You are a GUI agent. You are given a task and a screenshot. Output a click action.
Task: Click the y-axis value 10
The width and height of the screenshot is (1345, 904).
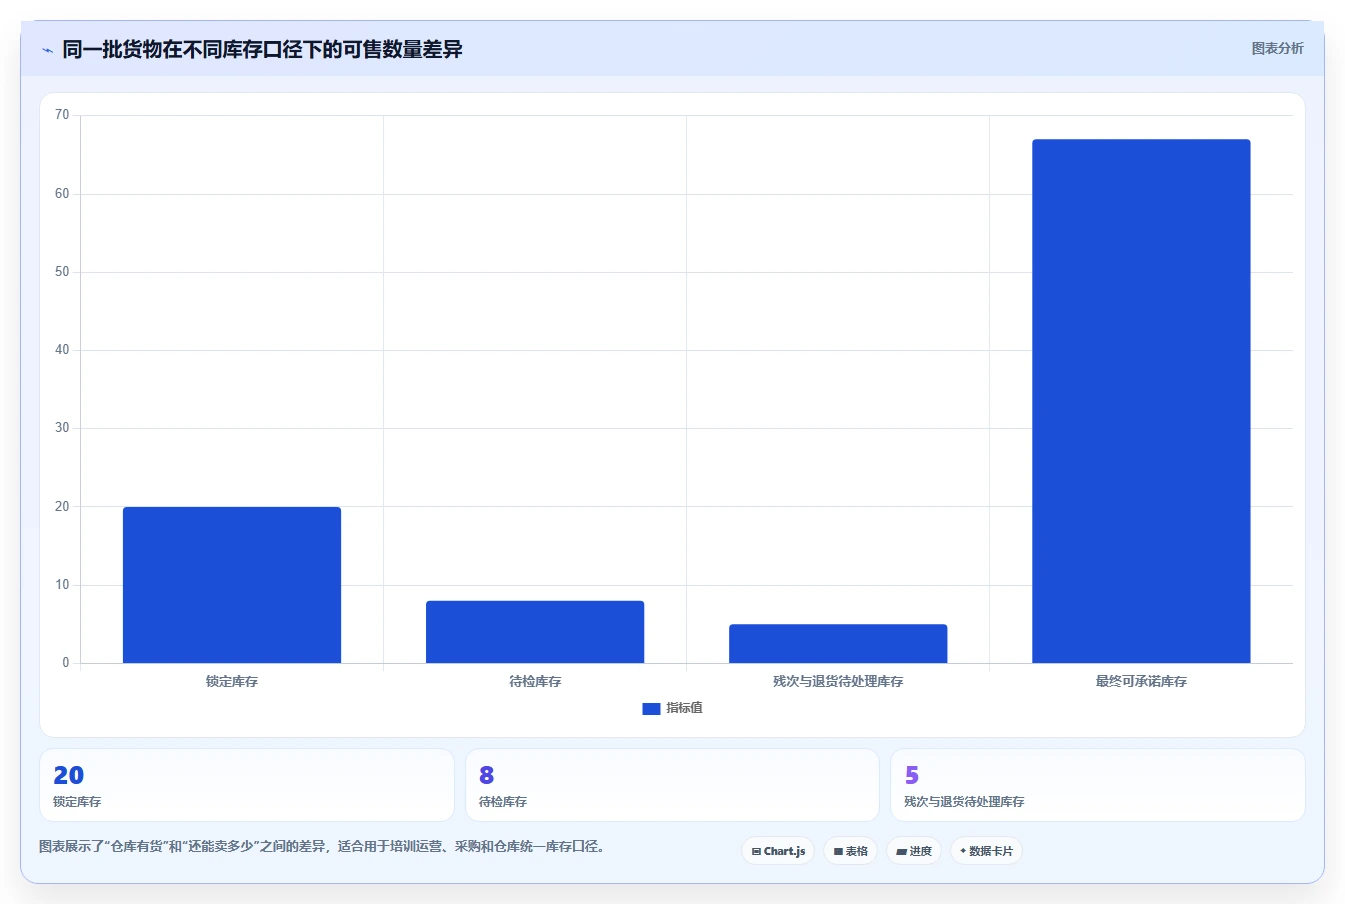pos(62,585)
